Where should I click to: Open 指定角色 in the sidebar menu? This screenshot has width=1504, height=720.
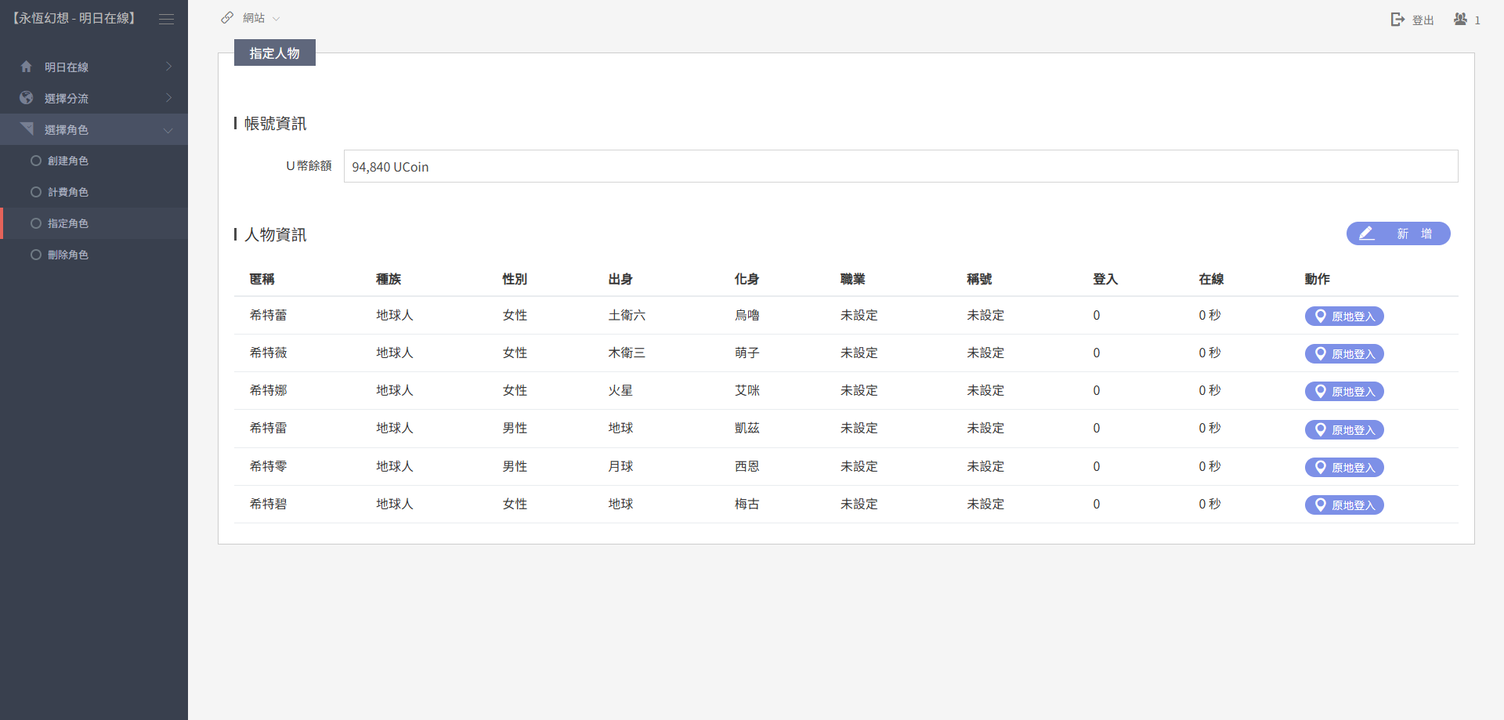pyautogui.click(x=68, y=224)
